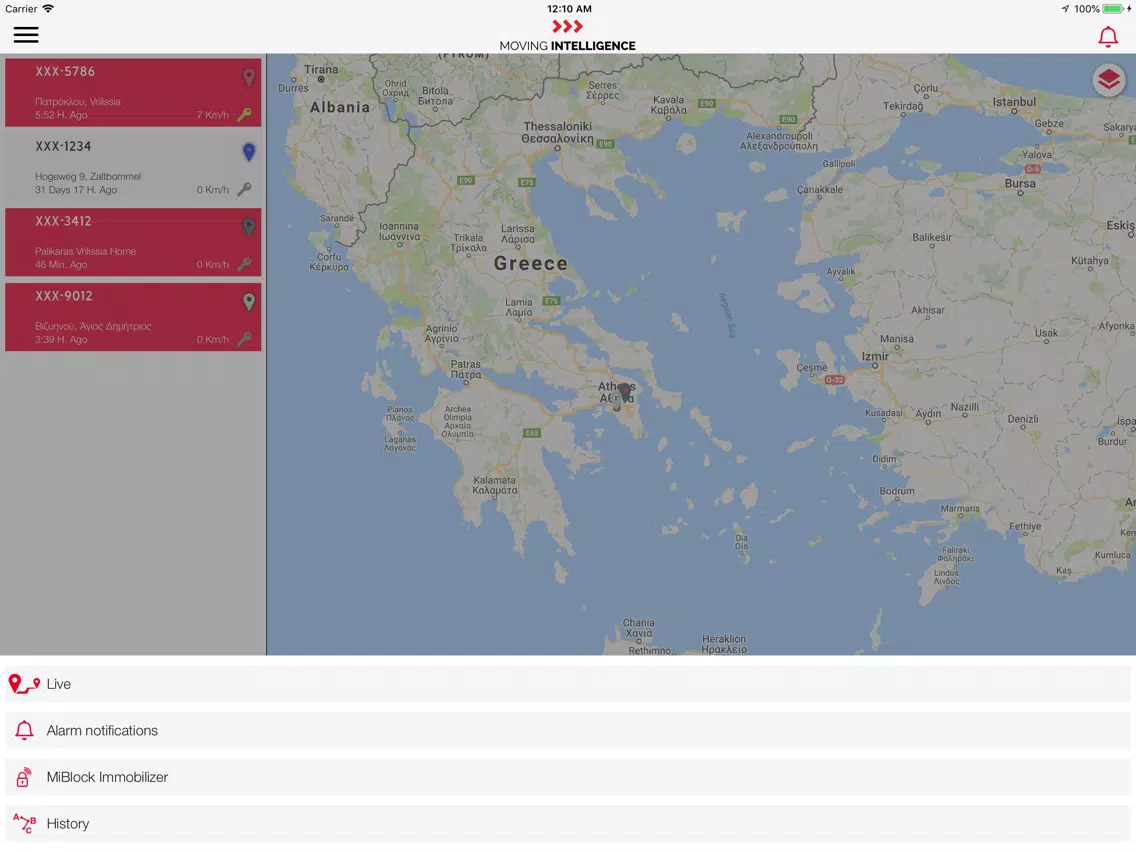Click Albania label on the map
This screenshot has height=852, width=1136.
point(340,107)
